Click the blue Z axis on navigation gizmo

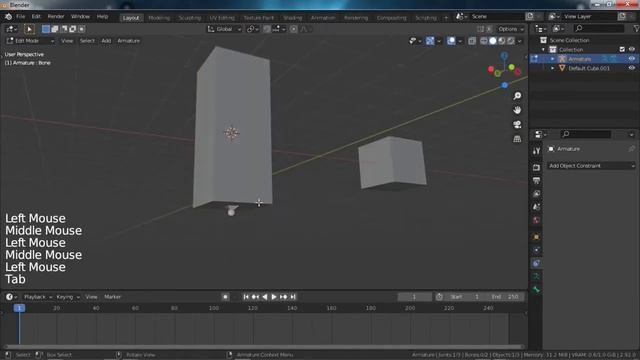[x=504, y=56]
